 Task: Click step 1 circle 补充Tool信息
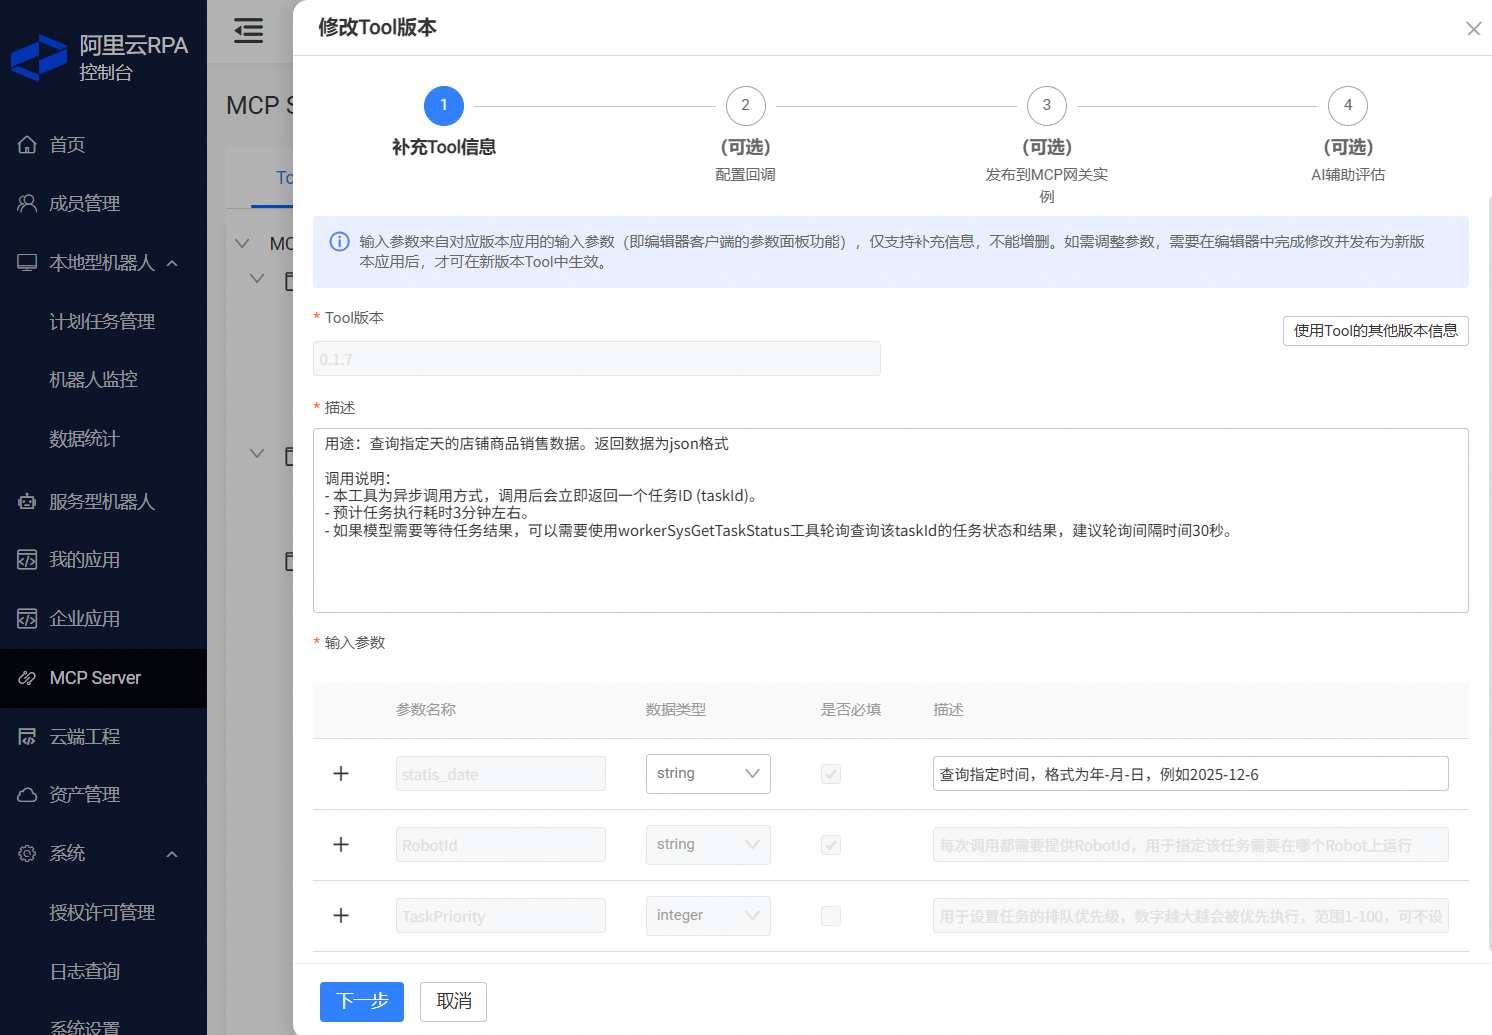pos(444,106)
